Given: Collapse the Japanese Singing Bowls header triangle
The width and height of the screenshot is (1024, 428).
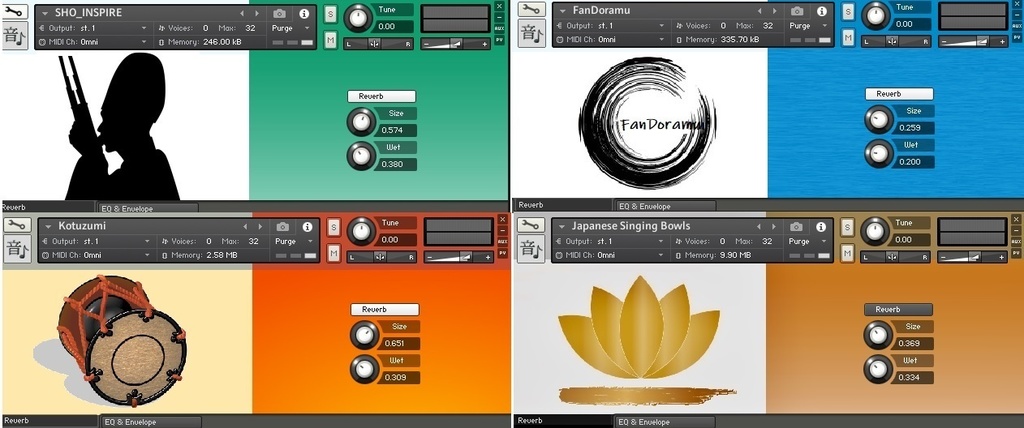Looking at the screenshot, I should pos(562,227).
